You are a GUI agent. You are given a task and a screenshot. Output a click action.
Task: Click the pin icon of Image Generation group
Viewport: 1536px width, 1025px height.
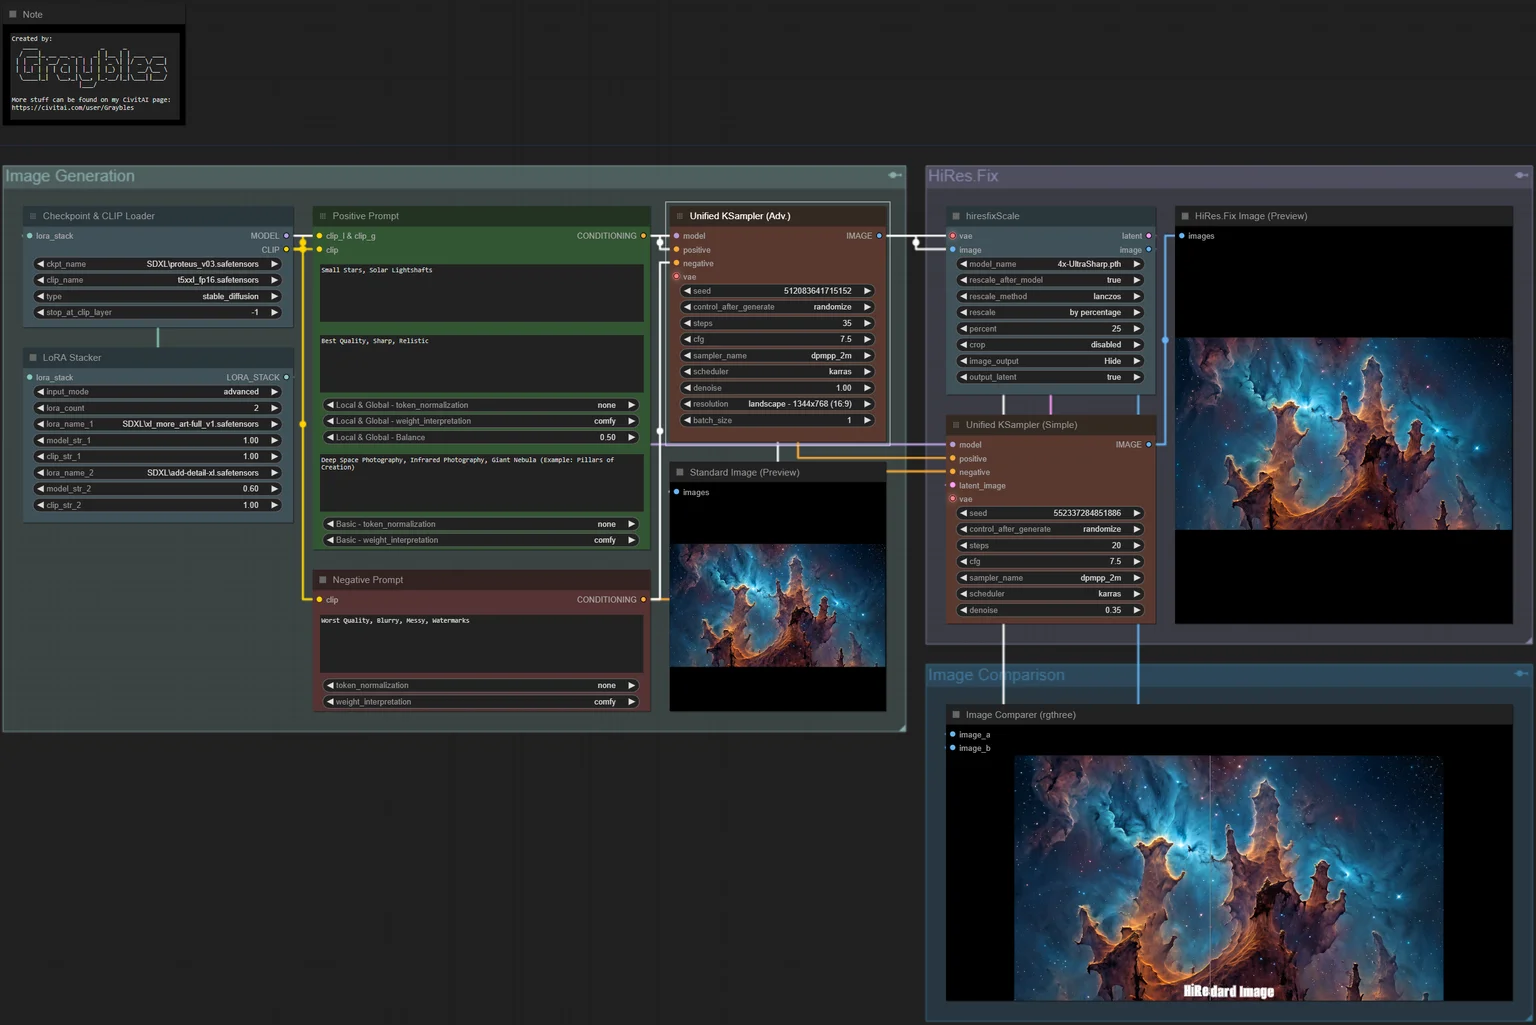(x=895, y=175)
